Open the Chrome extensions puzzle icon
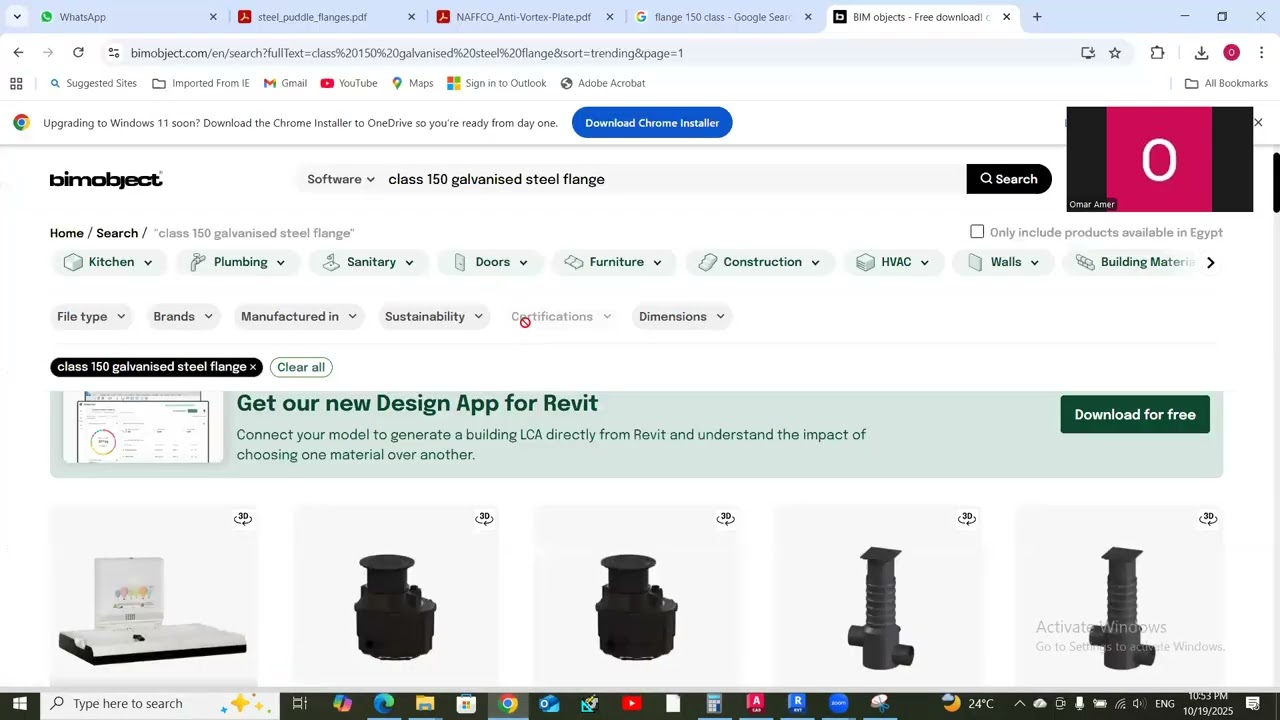 click(1157, 53)
